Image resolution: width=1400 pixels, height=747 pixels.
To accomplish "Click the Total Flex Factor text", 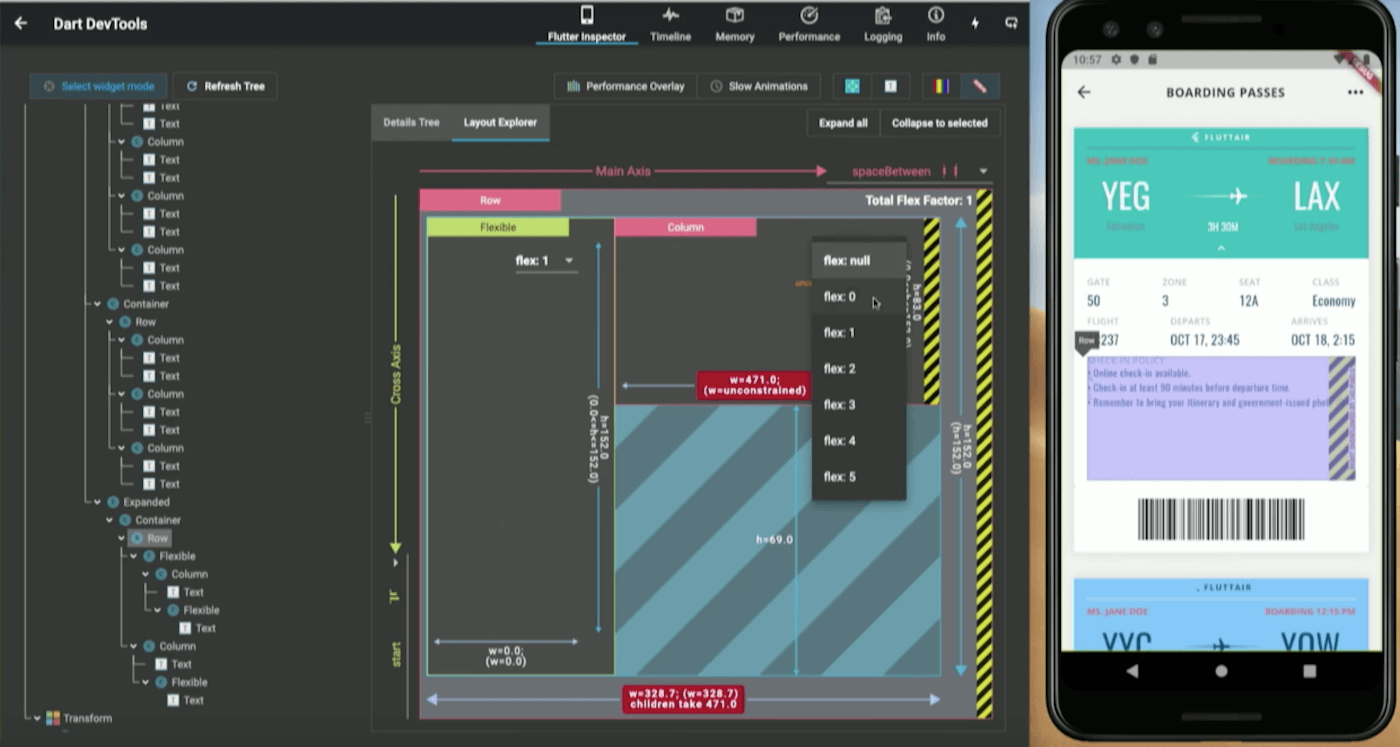I will coord(918,200).
